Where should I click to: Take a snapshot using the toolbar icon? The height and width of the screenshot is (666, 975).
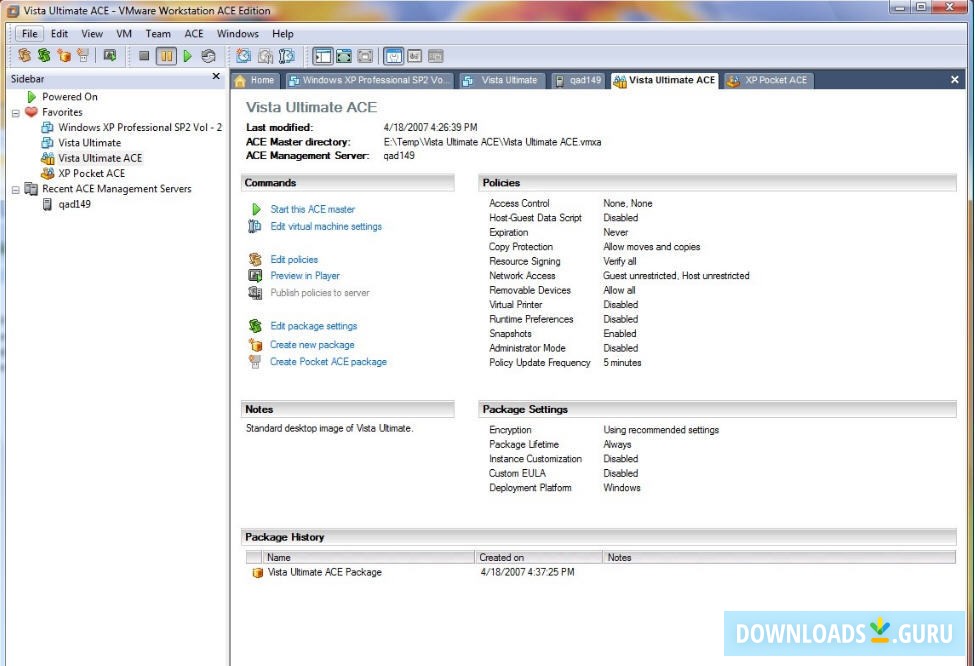[x=243, y=56]
